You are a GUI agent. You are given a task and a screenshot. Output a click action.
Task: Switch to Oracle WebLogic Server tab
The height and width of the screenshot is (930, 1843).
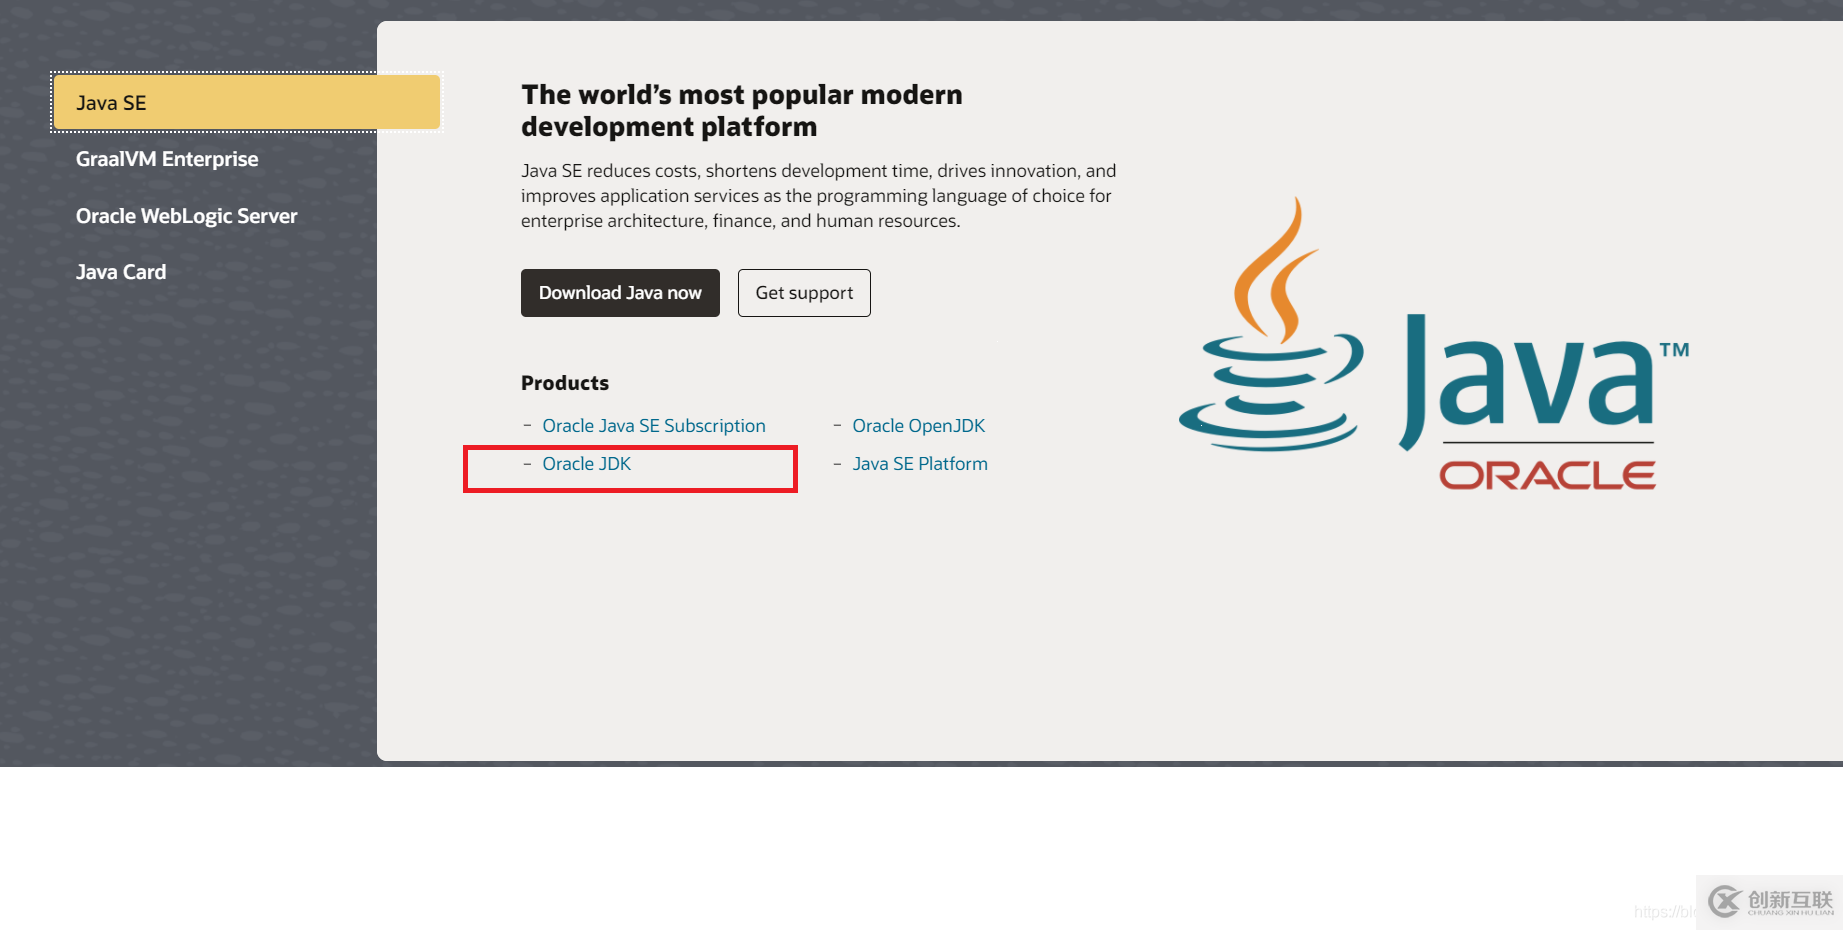[187, 216]
